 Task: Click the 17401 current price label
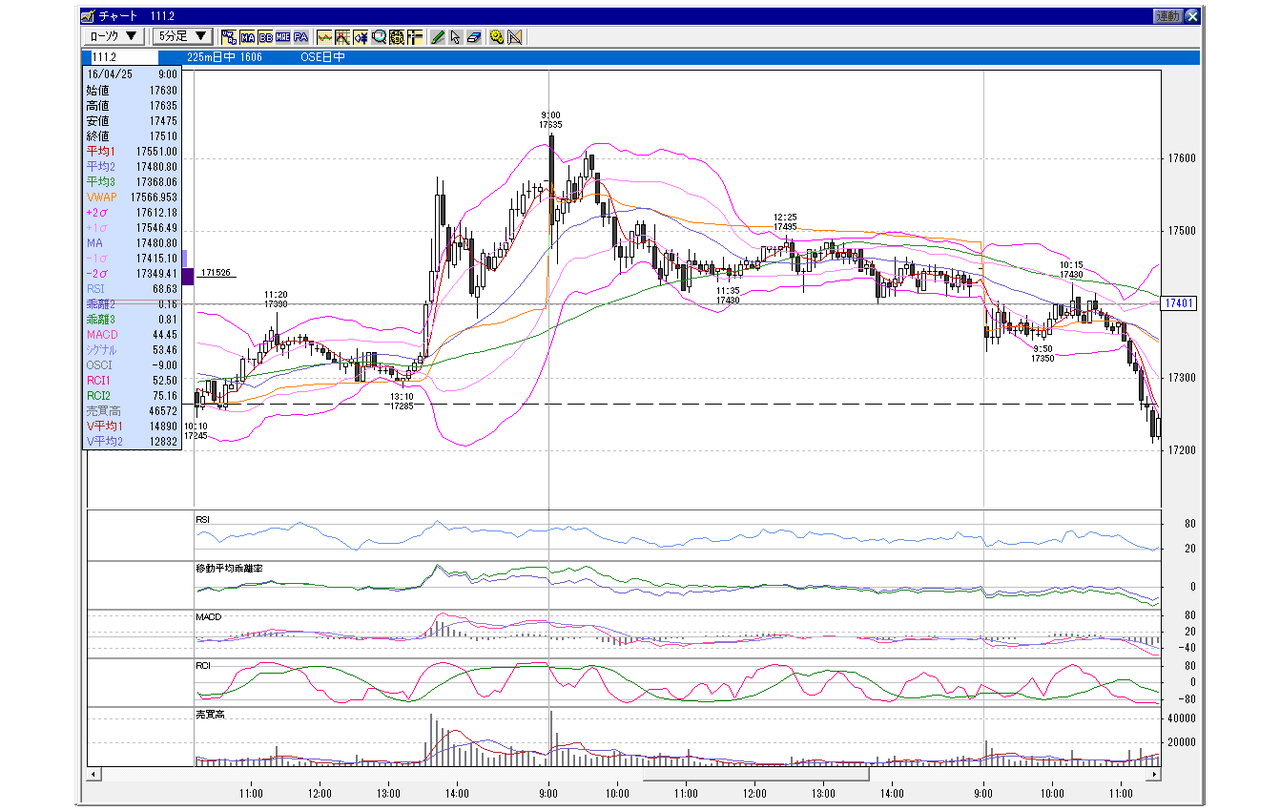[1183, 303]
